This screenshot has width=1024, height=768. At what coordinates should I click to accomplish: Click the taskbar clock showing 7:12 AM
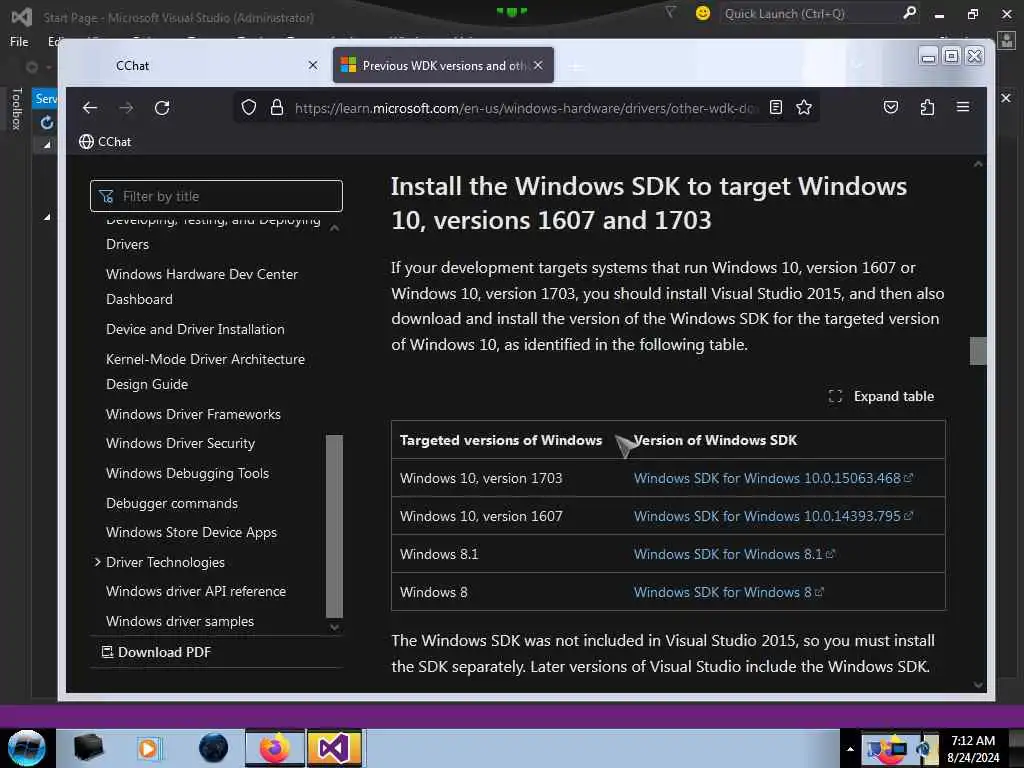click(x=973, y=749)
